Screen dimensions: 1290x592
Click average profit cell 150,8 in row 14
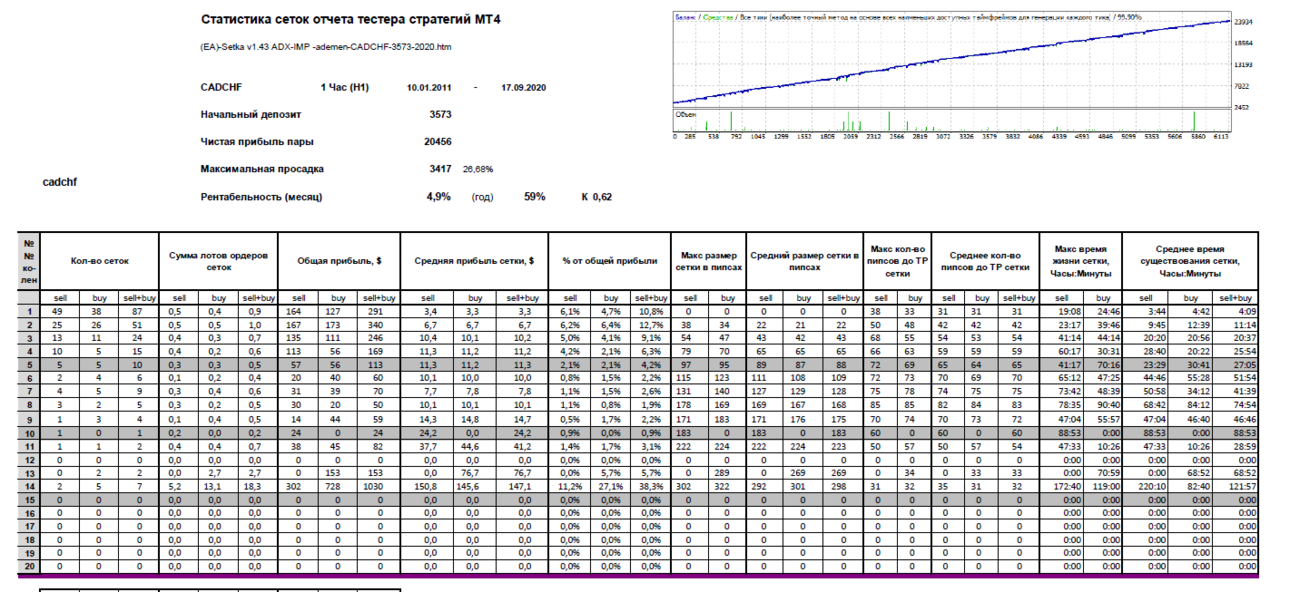(x=427, y=485)
